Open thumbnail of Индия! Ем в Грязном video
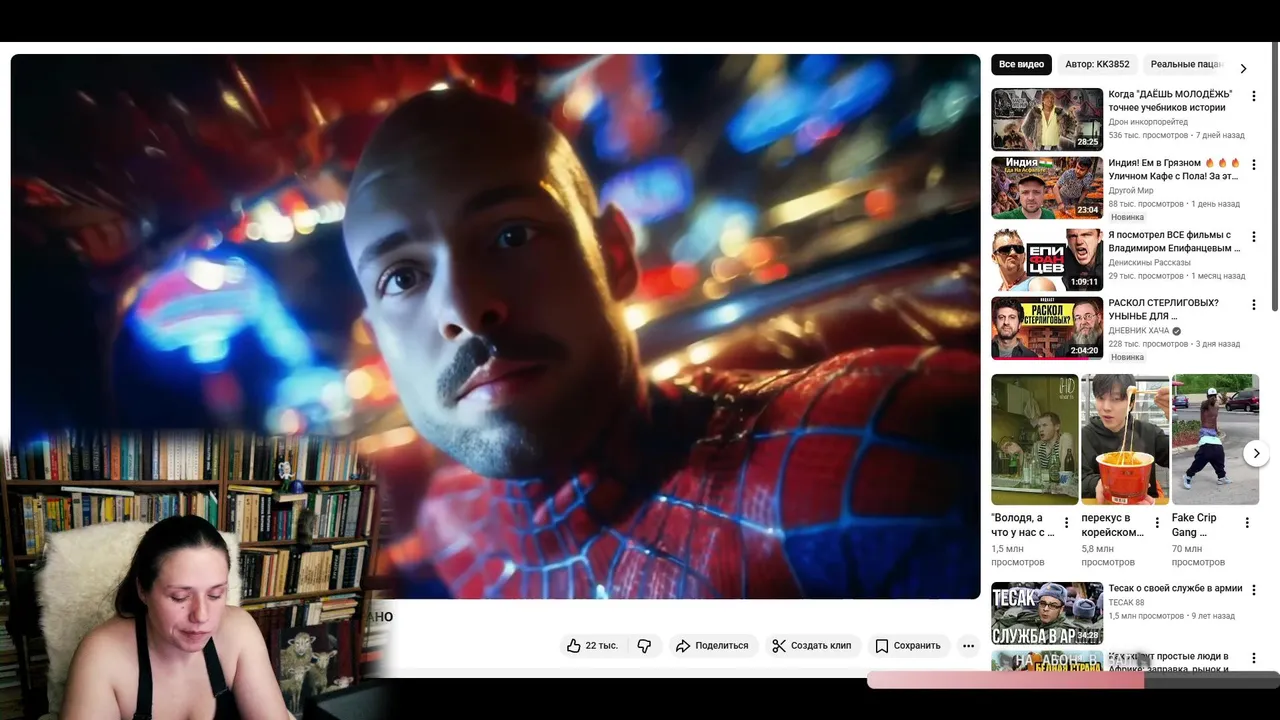Viewport: 1280px width, 720px height. [x=1047, y=187]
